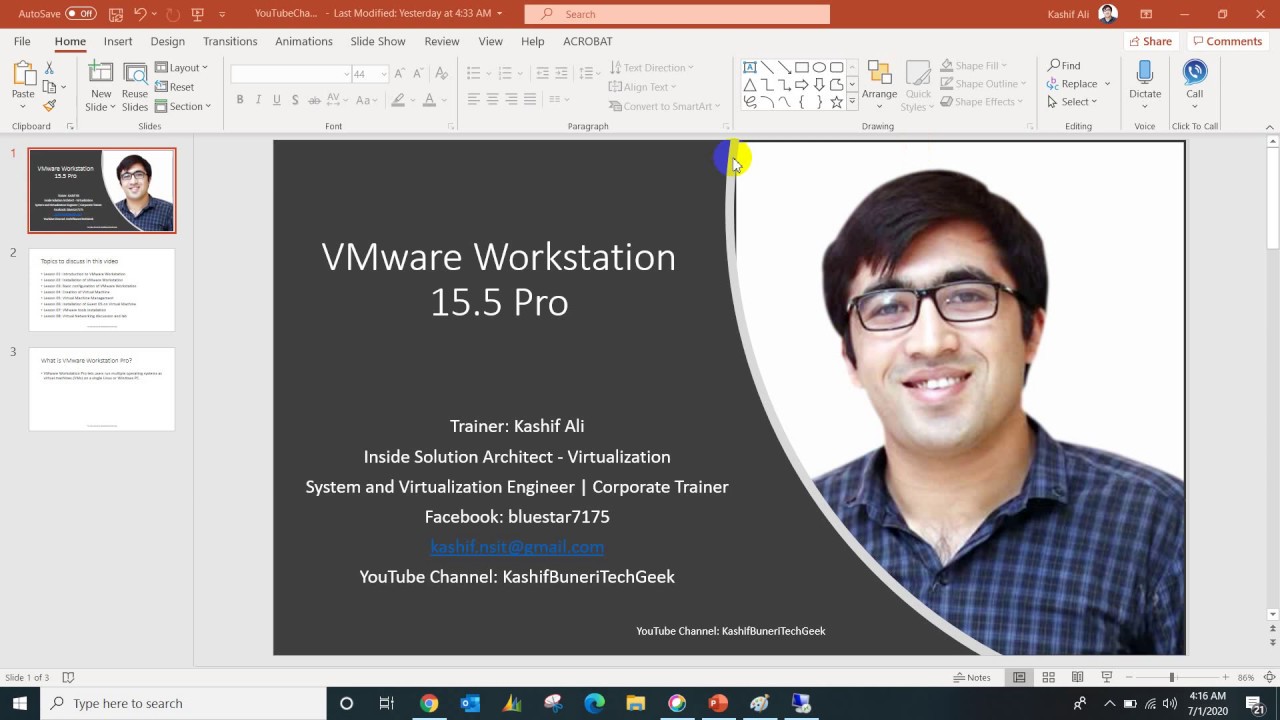This screenshot has height=720, width=1280.
Task: Open Align Text dropdown
Action: [642, 87]
